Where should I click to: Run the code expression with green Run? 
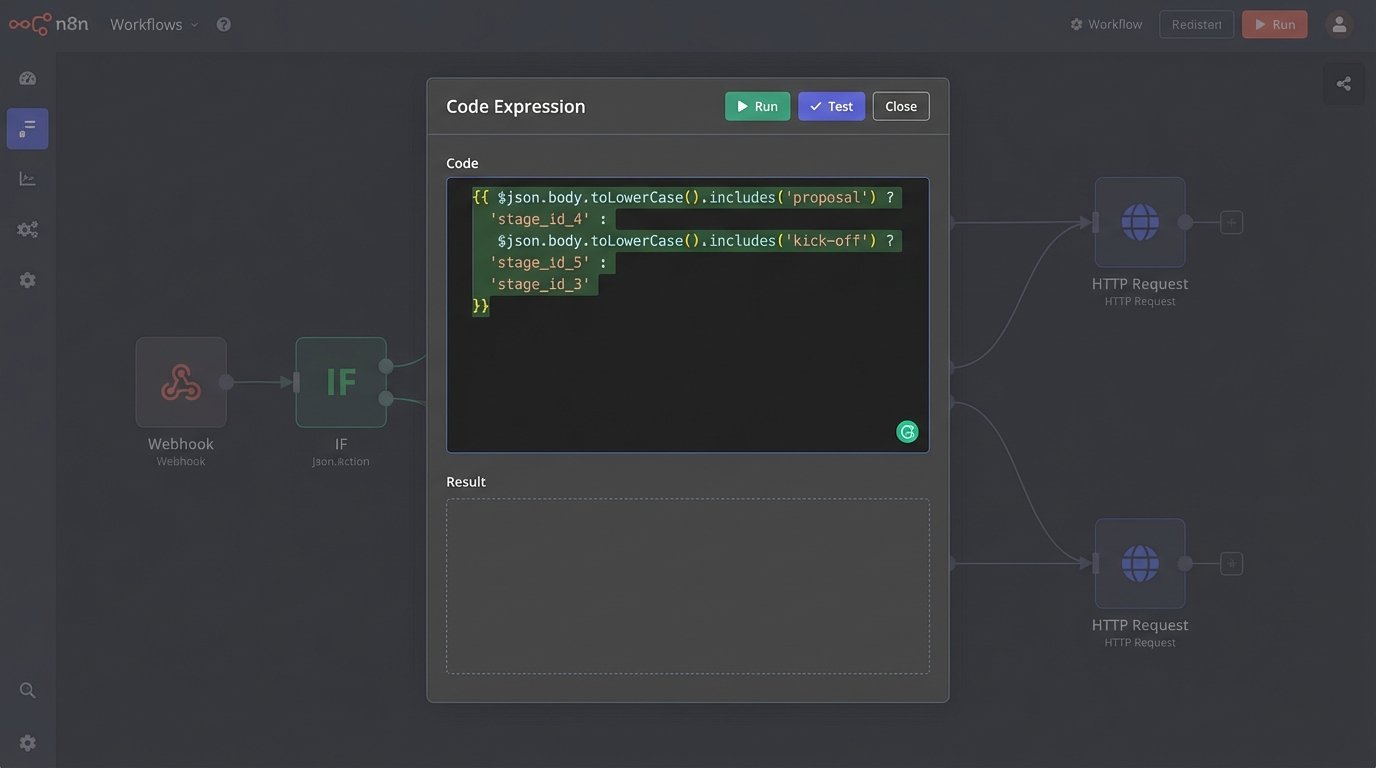(757, 106)
